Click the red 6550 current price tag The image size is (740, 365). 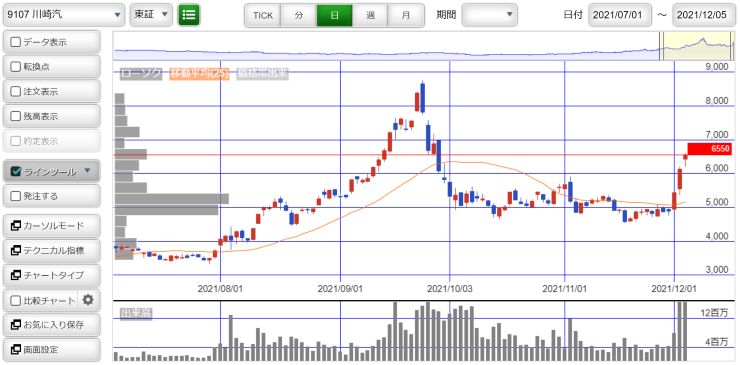[x=710, y=149]
